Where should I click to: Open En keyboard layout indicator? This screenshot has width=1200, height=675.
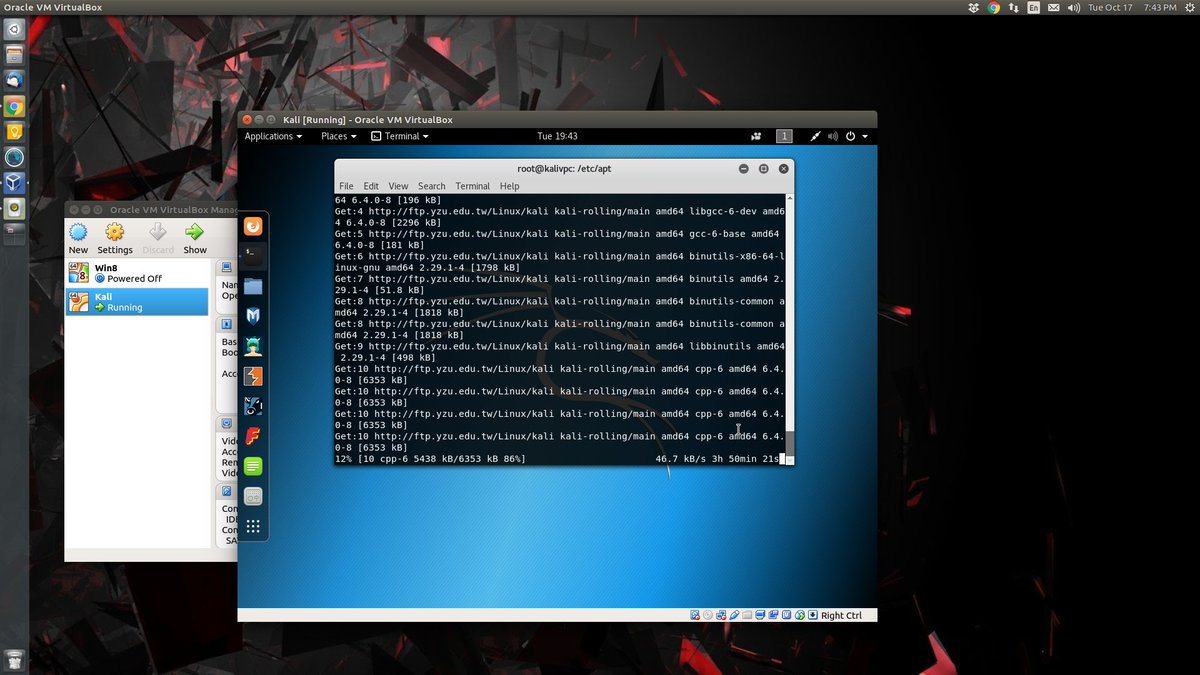pyautogui.click(x=1034, y=7)
